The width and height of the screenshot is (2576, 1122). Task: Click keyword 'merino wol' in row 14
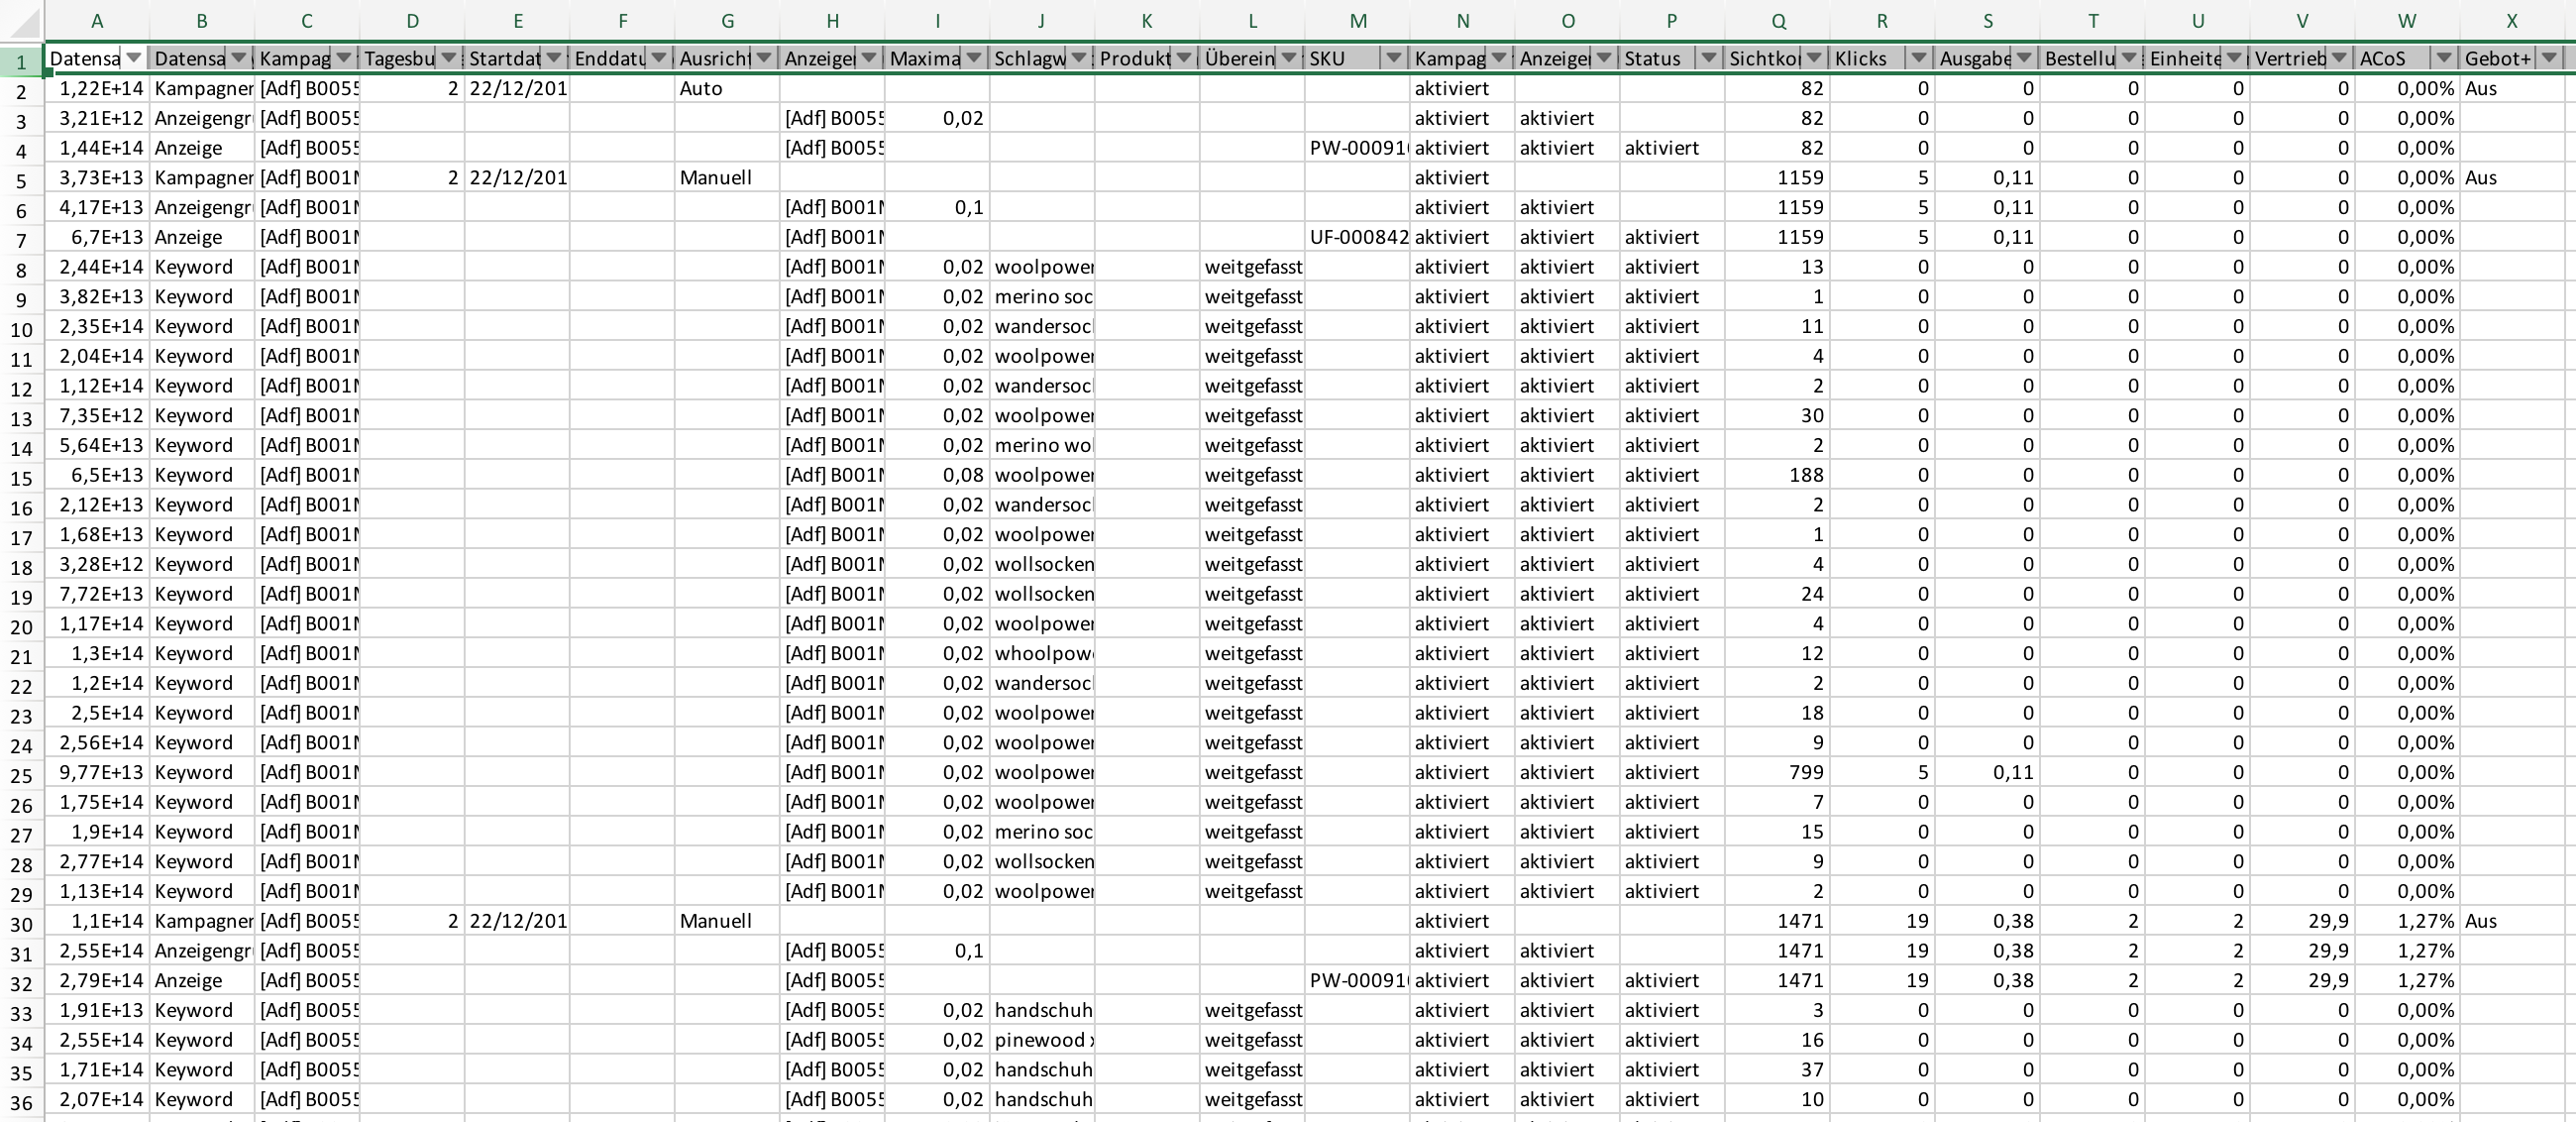pos(1042,445)
